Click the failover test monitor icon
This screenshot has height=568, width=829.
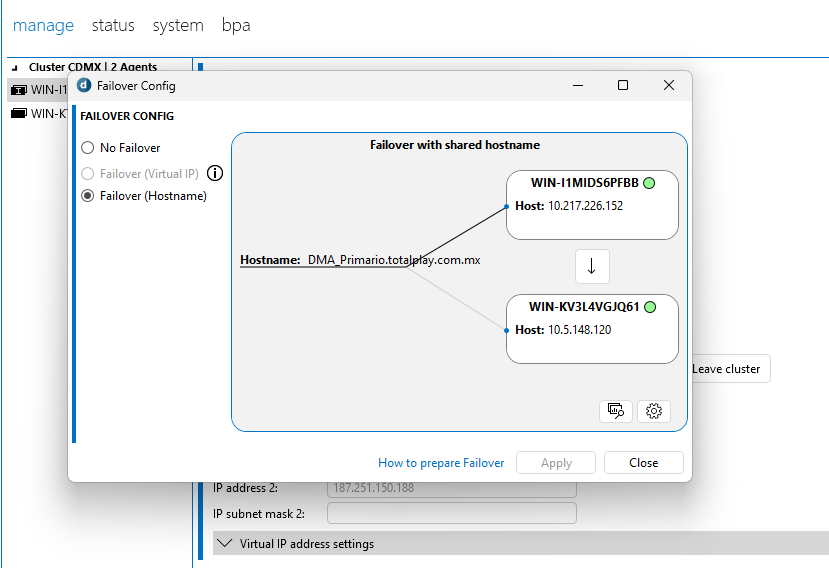pyautogui.click(x=615, y=411)
